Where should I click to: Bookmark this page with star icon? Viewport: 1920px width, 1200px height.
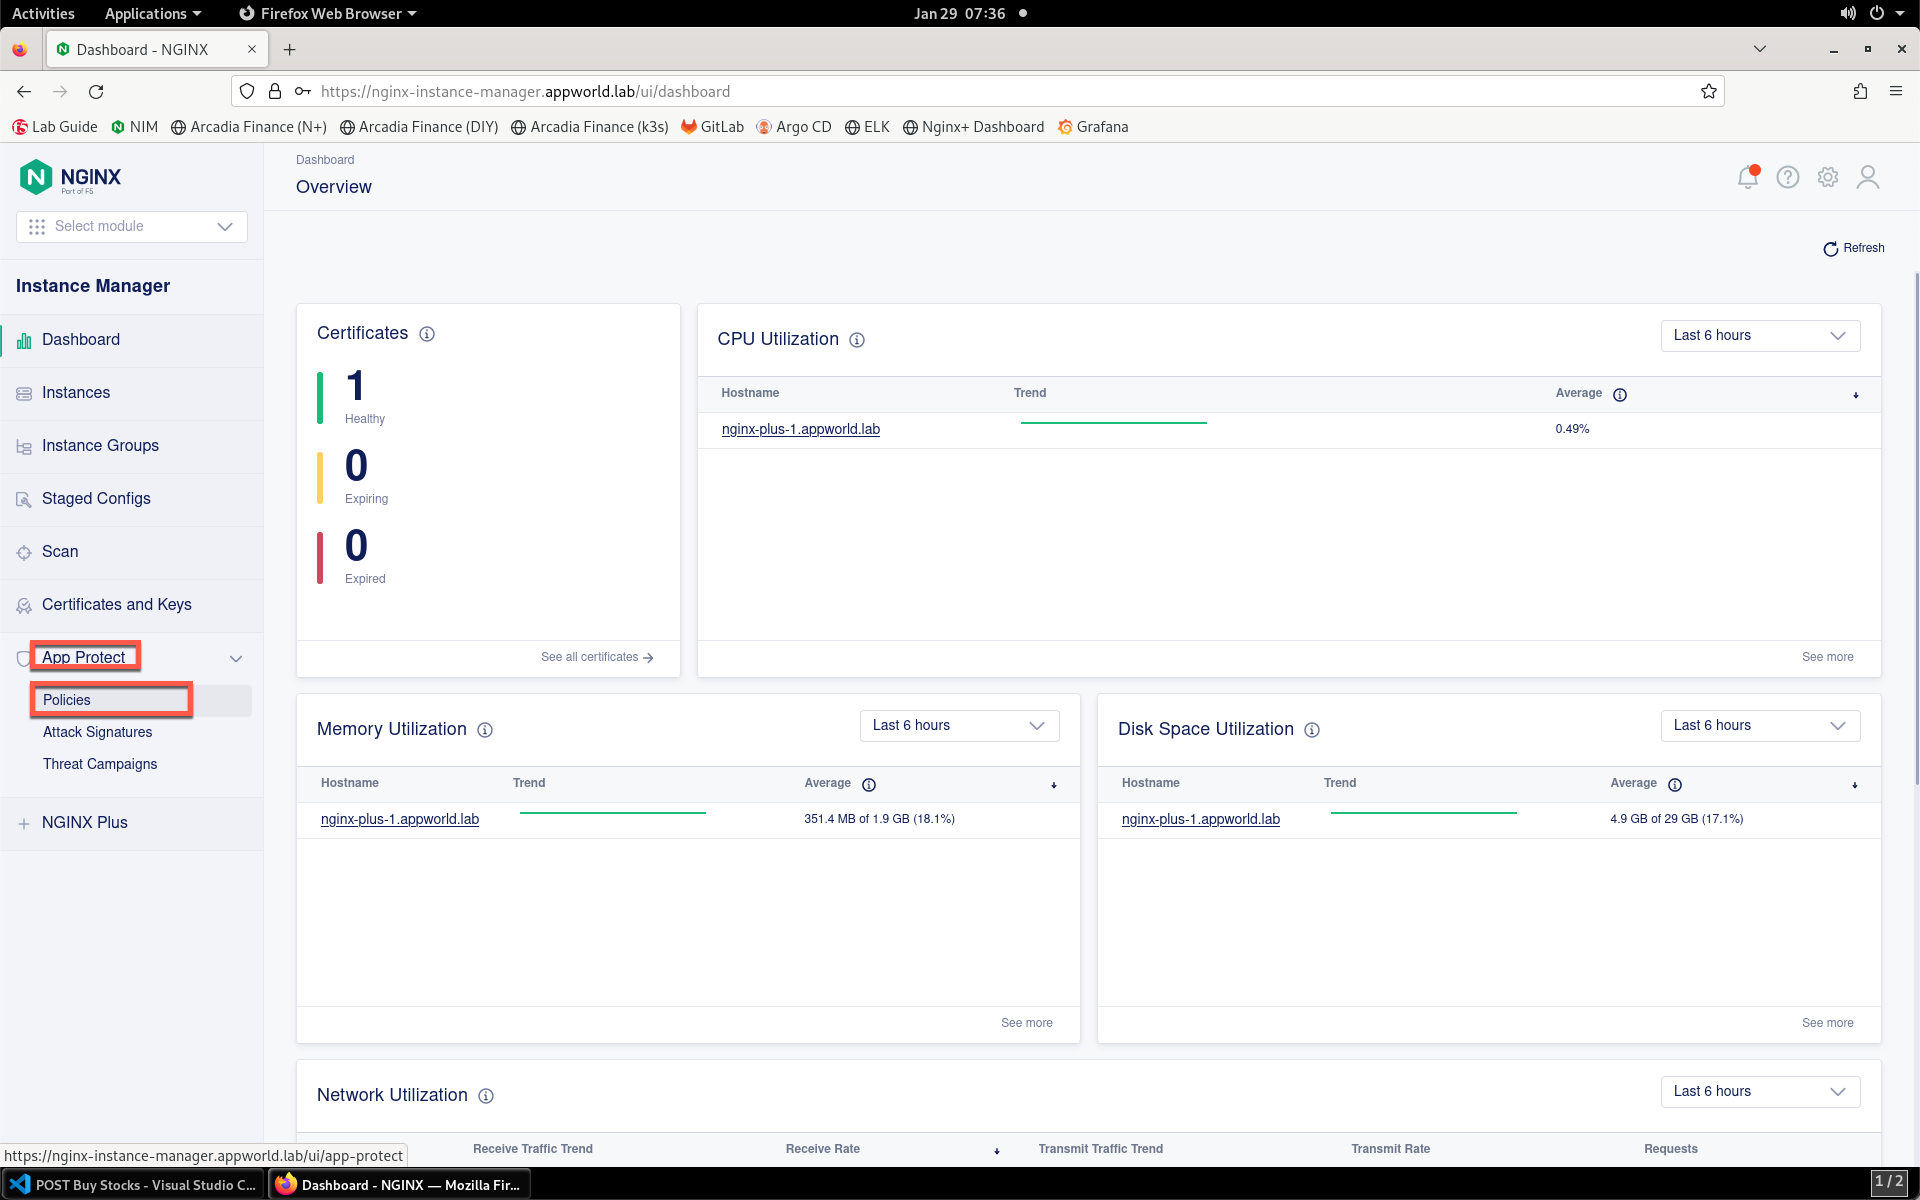point(1709,92)
